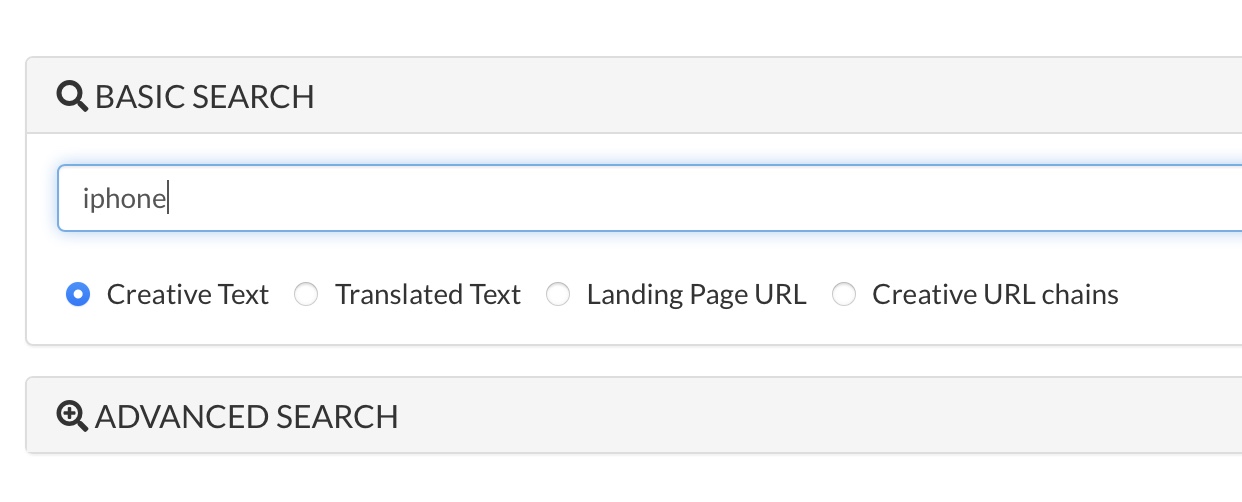This screenshot has width=1242, height=502.
Task: Click the "Creative Text" label text
Action: tap(188, 295)
